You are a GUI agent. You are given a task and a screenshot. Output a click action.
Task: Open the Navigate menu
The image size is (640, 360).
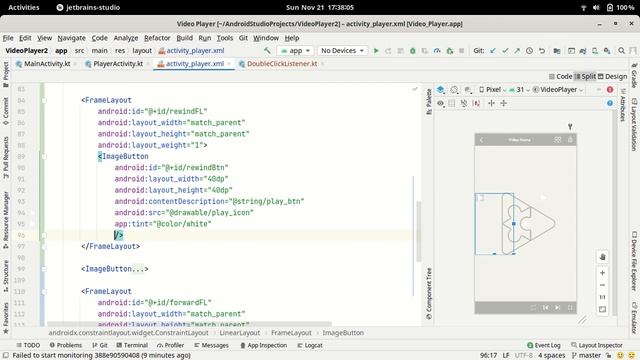71,38
